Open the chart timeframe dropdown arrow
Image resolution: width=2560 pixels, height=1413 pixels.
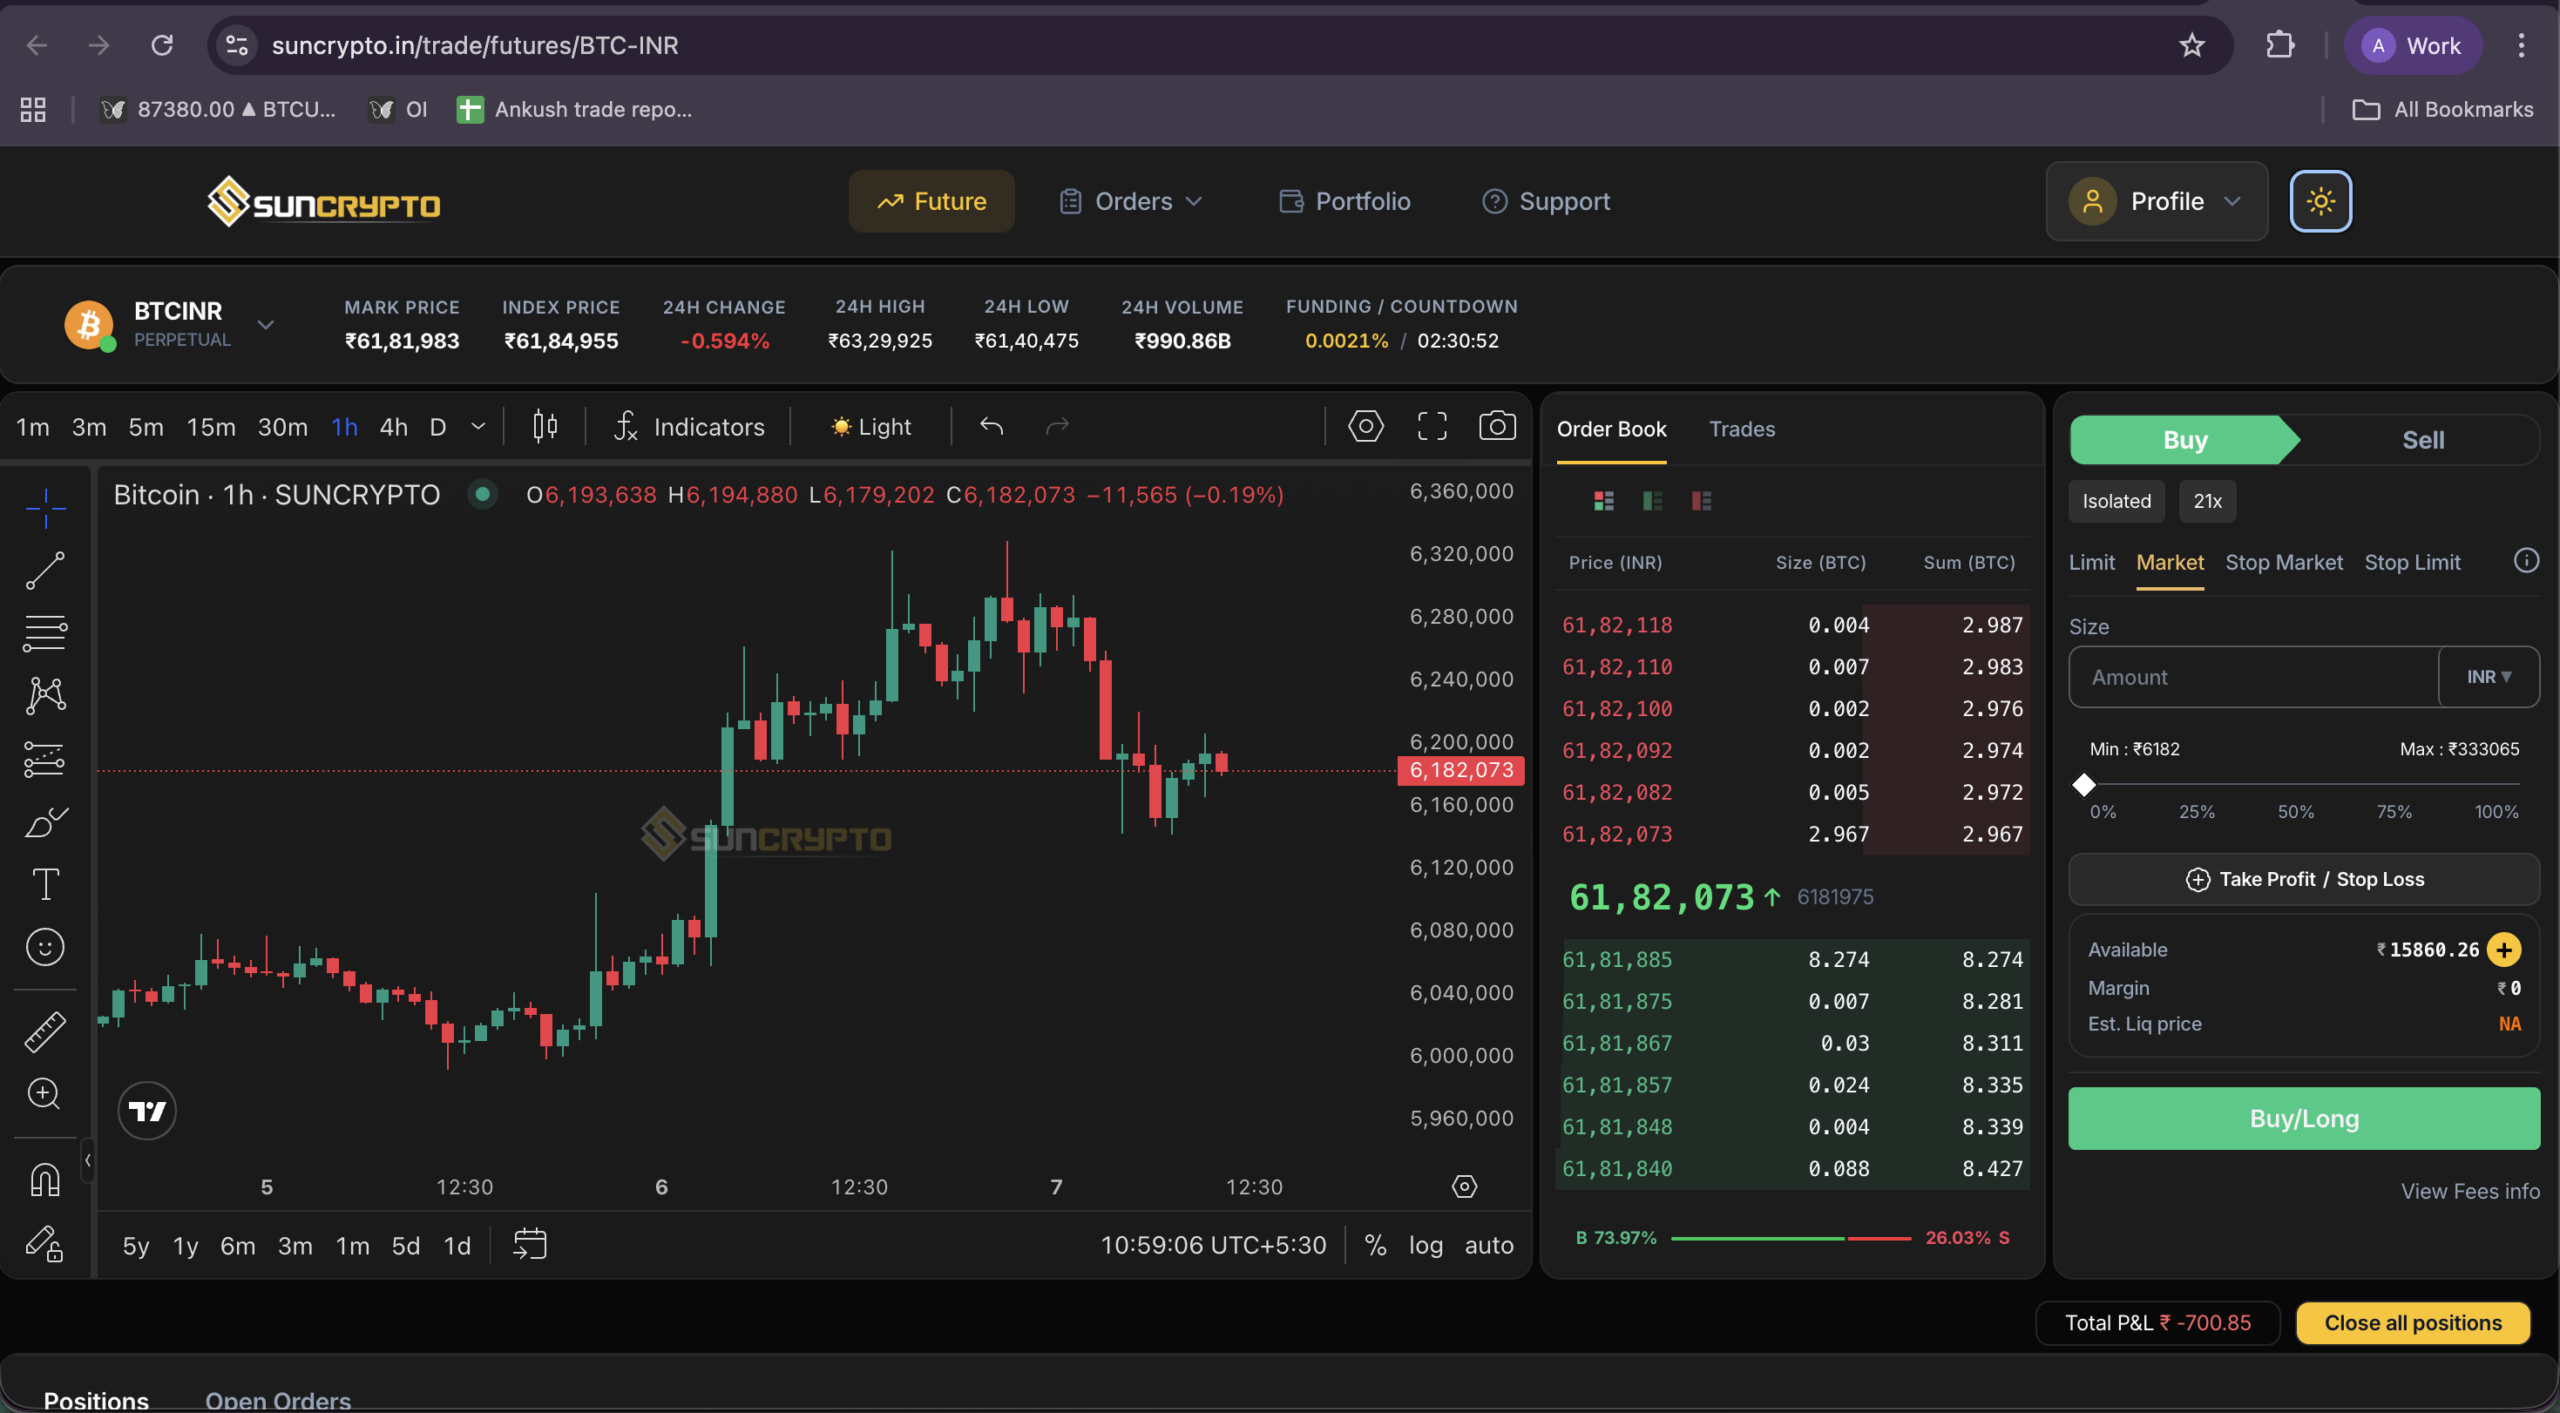click(x=477, y=425)
